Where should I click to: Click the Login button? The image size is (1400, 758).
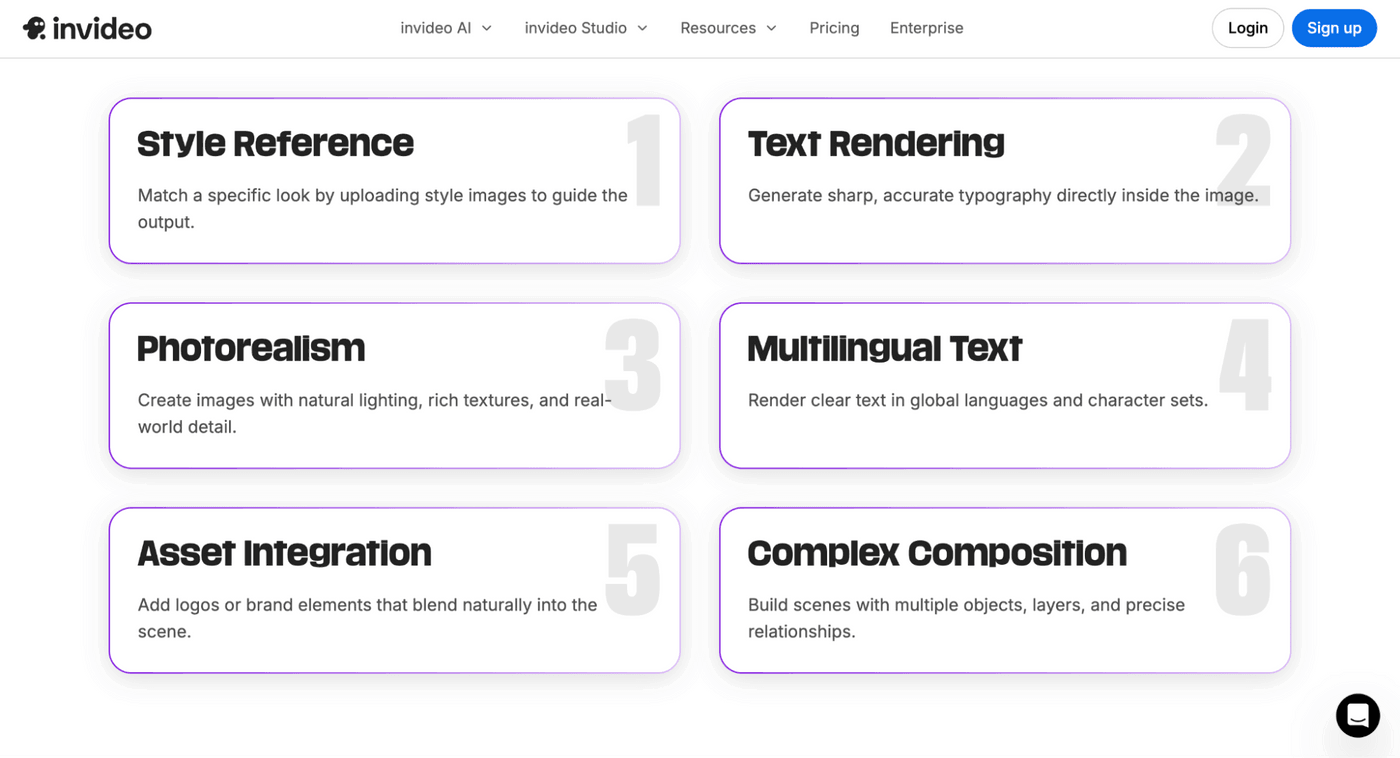click(1247, 28)
